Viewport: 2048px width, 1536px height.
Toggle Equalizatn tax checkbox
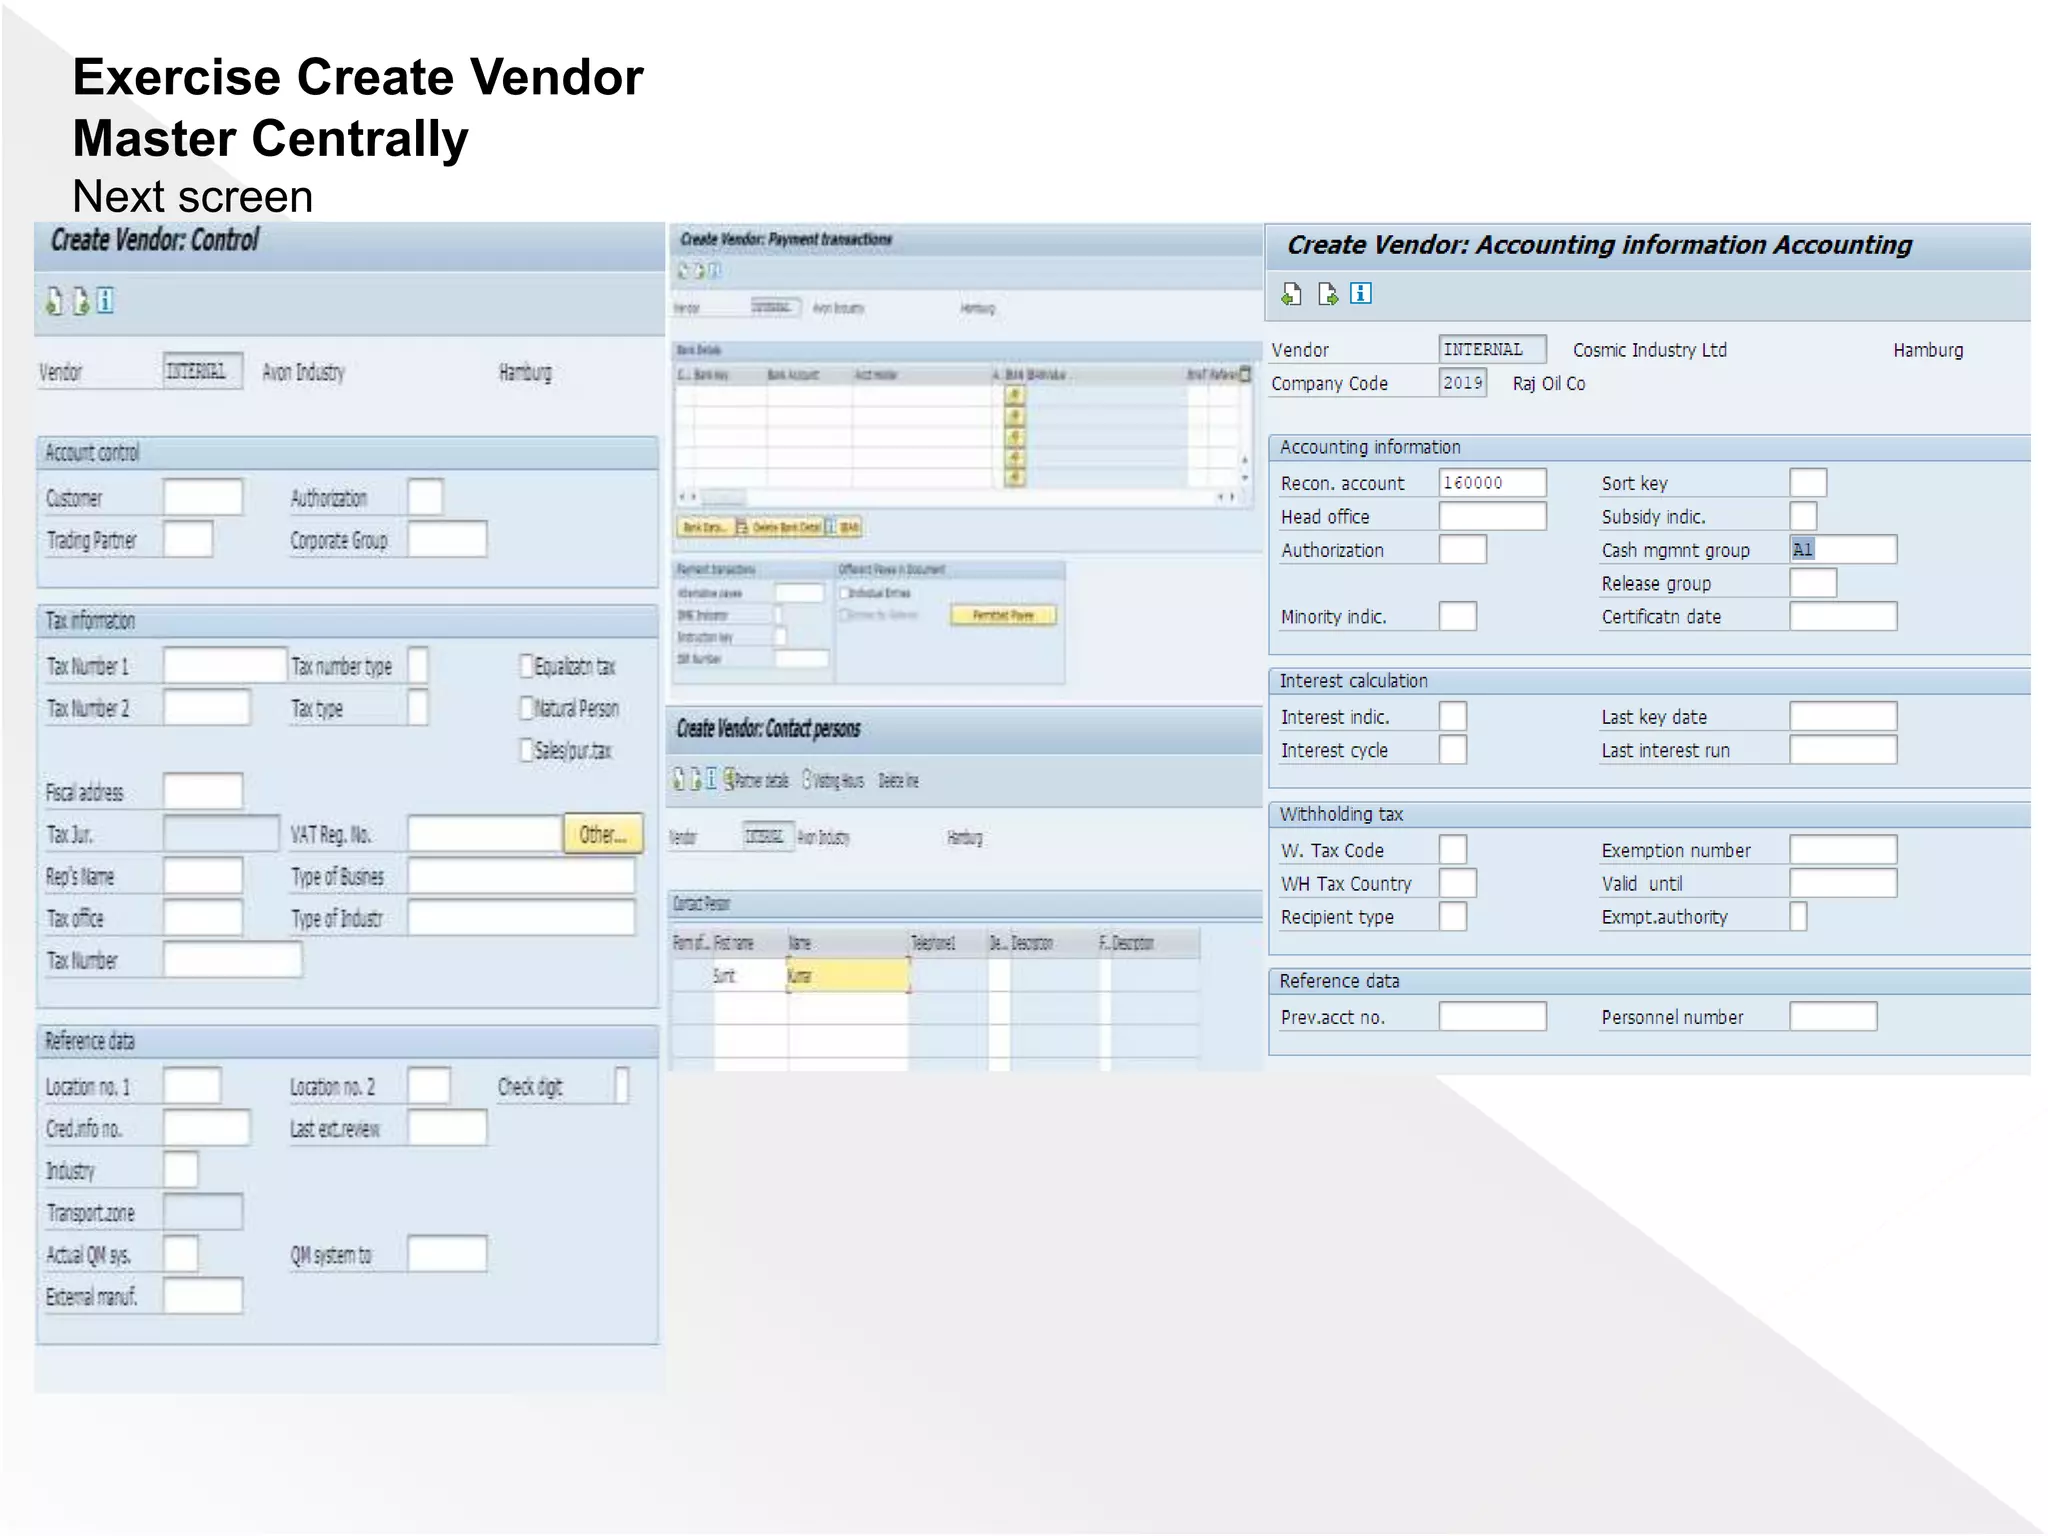(x=527, y=666)
